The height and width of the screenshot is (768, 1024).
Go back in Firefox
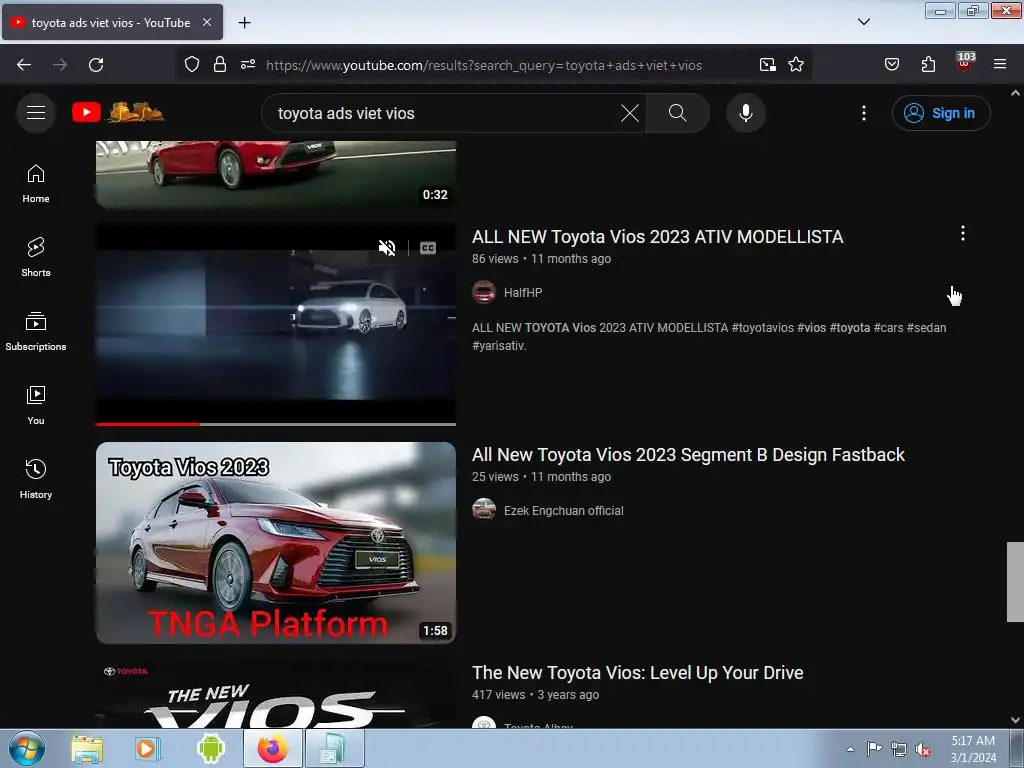click(24, 65)
